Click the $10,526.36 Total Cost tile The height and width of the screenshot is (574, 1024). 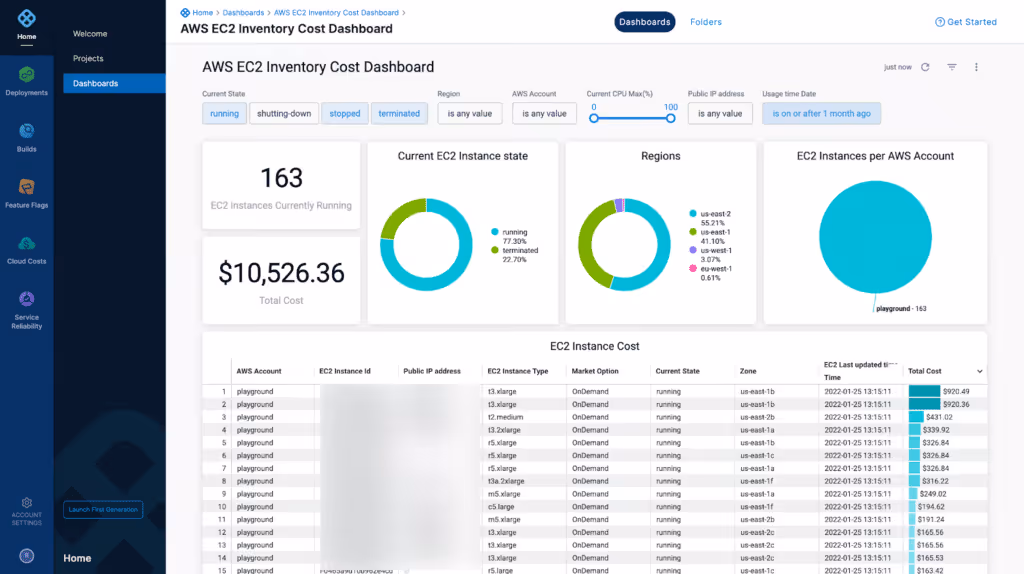[281, 281]
